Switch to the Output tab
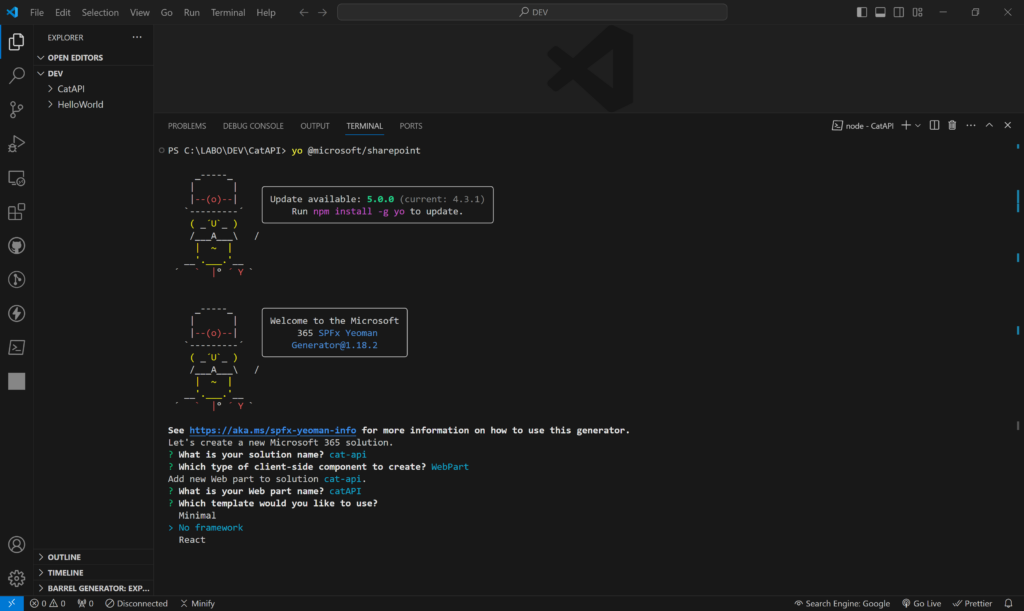 315,126
